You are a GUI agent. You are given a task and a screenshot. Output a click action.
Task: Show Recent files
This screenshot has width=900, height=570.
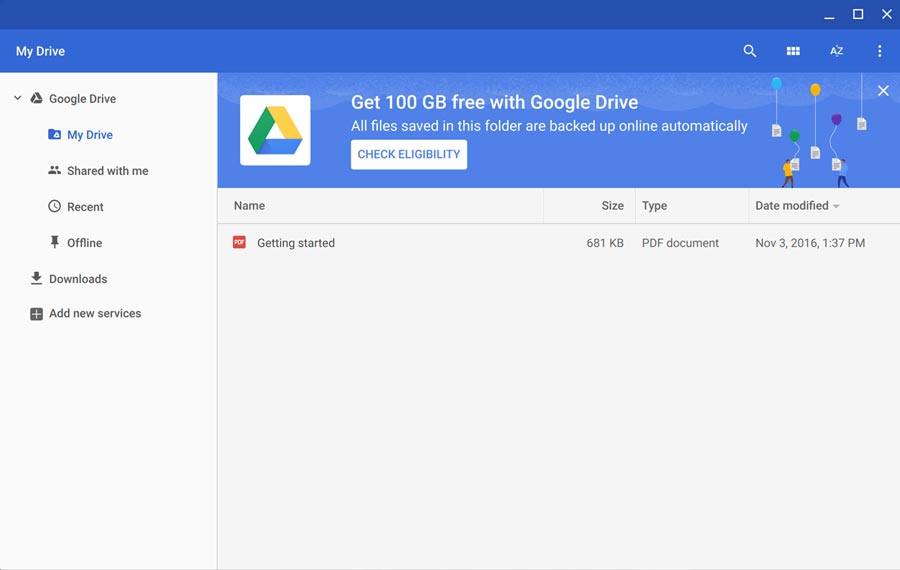point(86,207)
